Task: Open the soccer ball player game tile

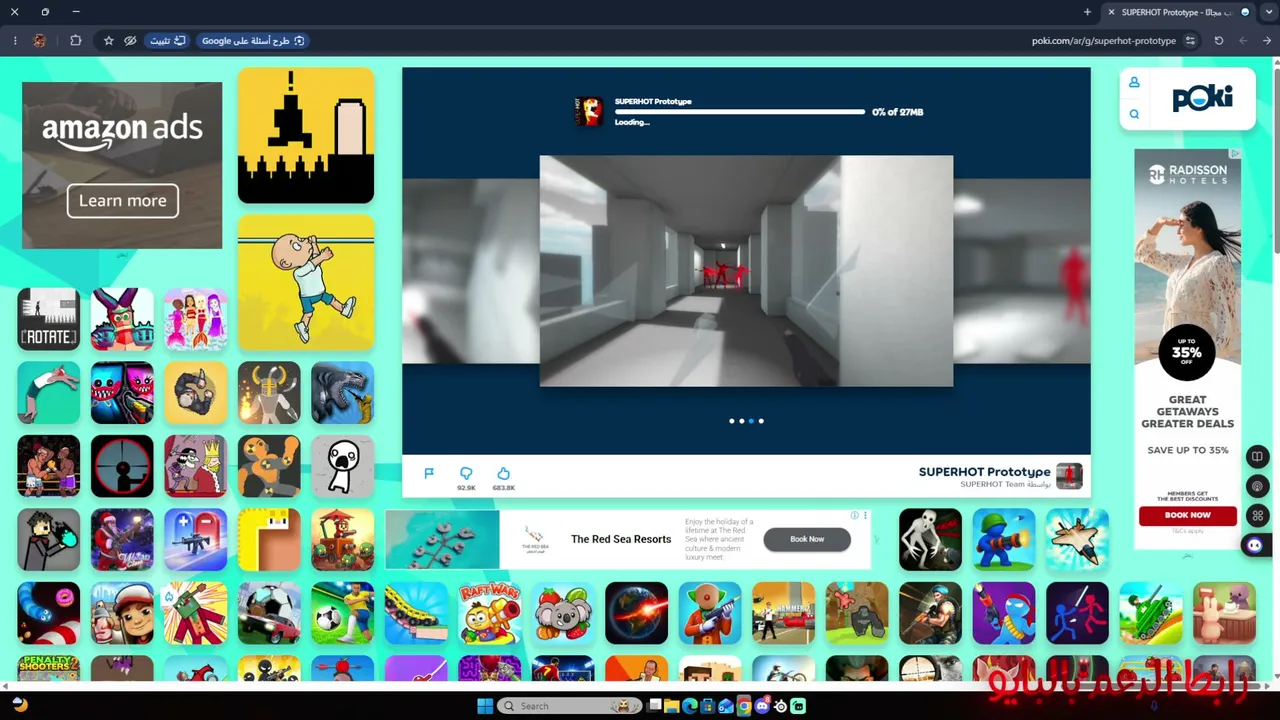Action: [x=342, y=613]
